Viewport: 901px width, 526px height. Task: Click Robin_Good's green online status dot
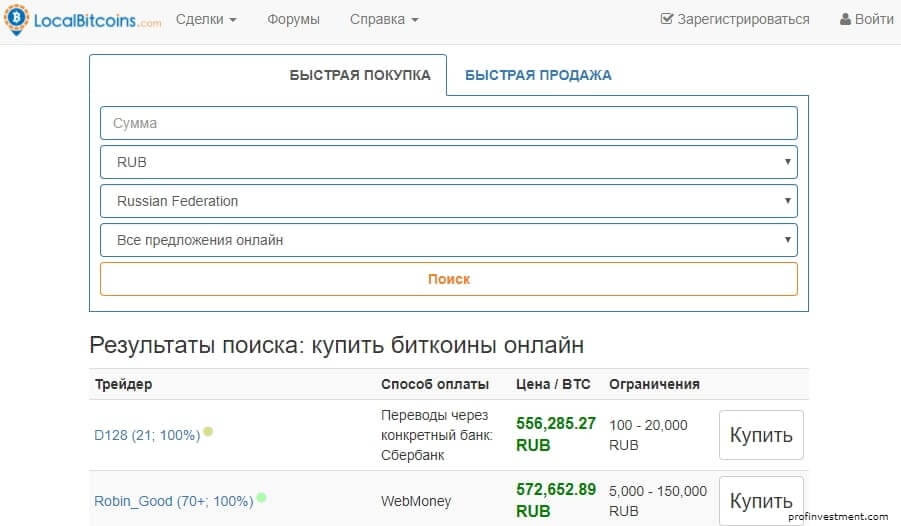(x=261, y=497)
